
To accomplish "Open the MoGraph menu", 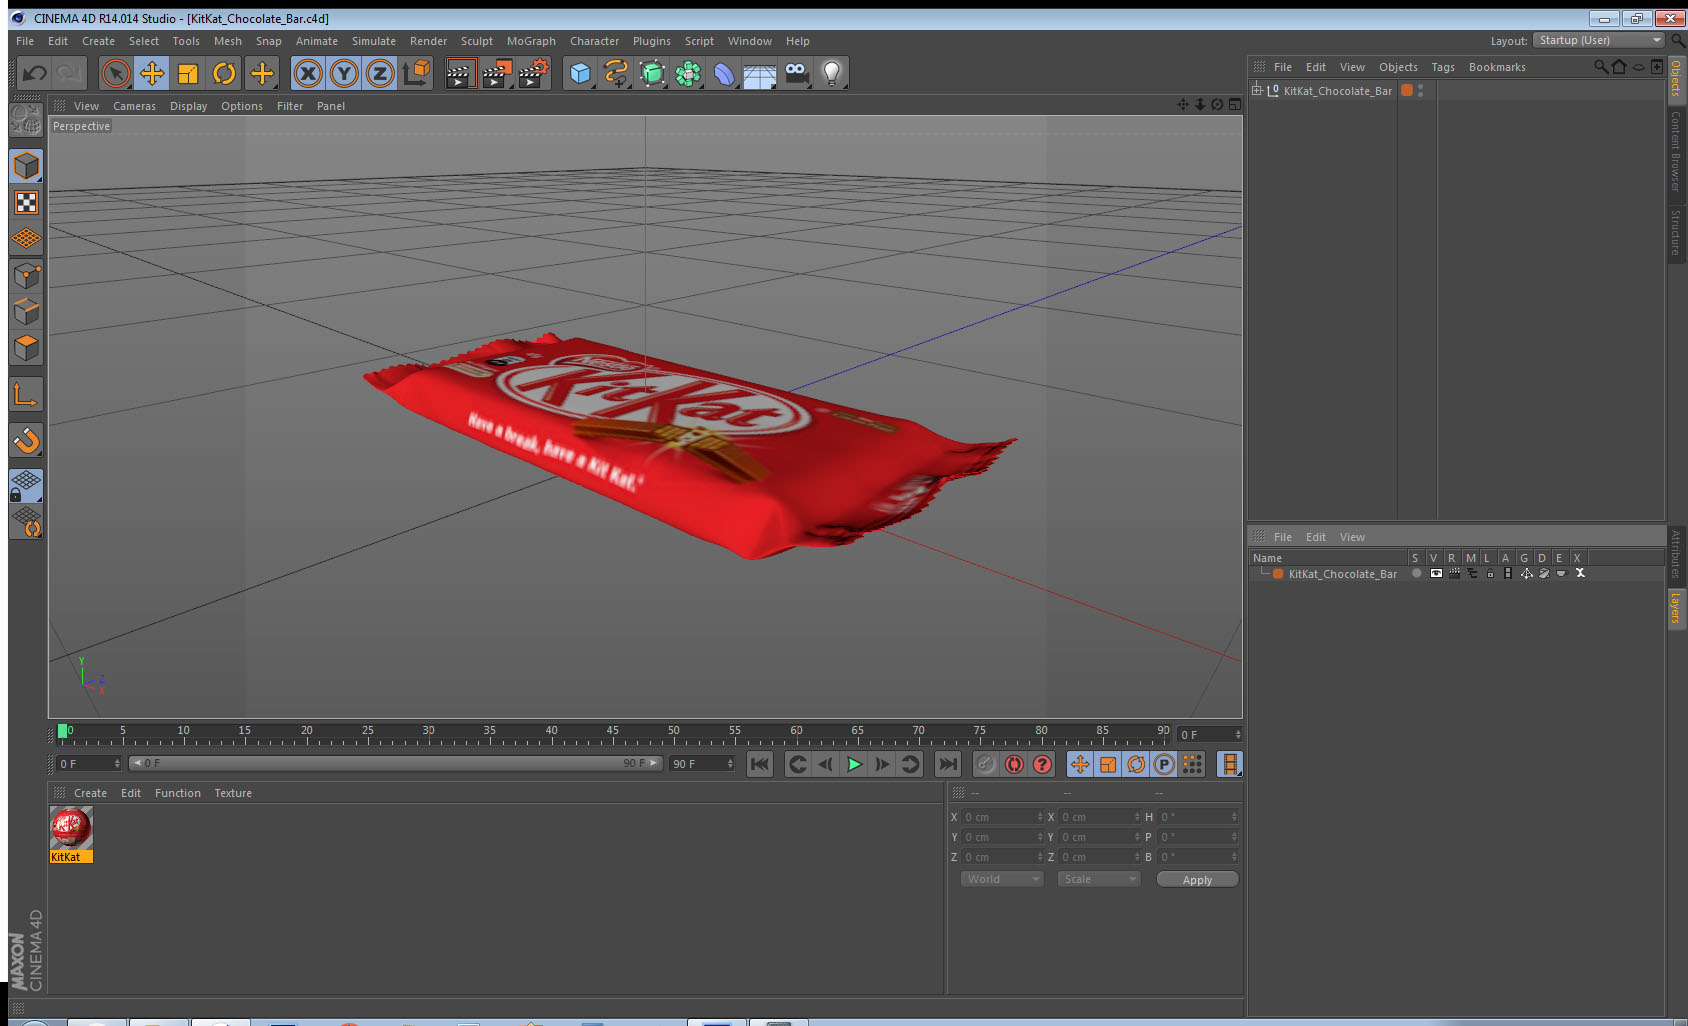I will point(531,41).
